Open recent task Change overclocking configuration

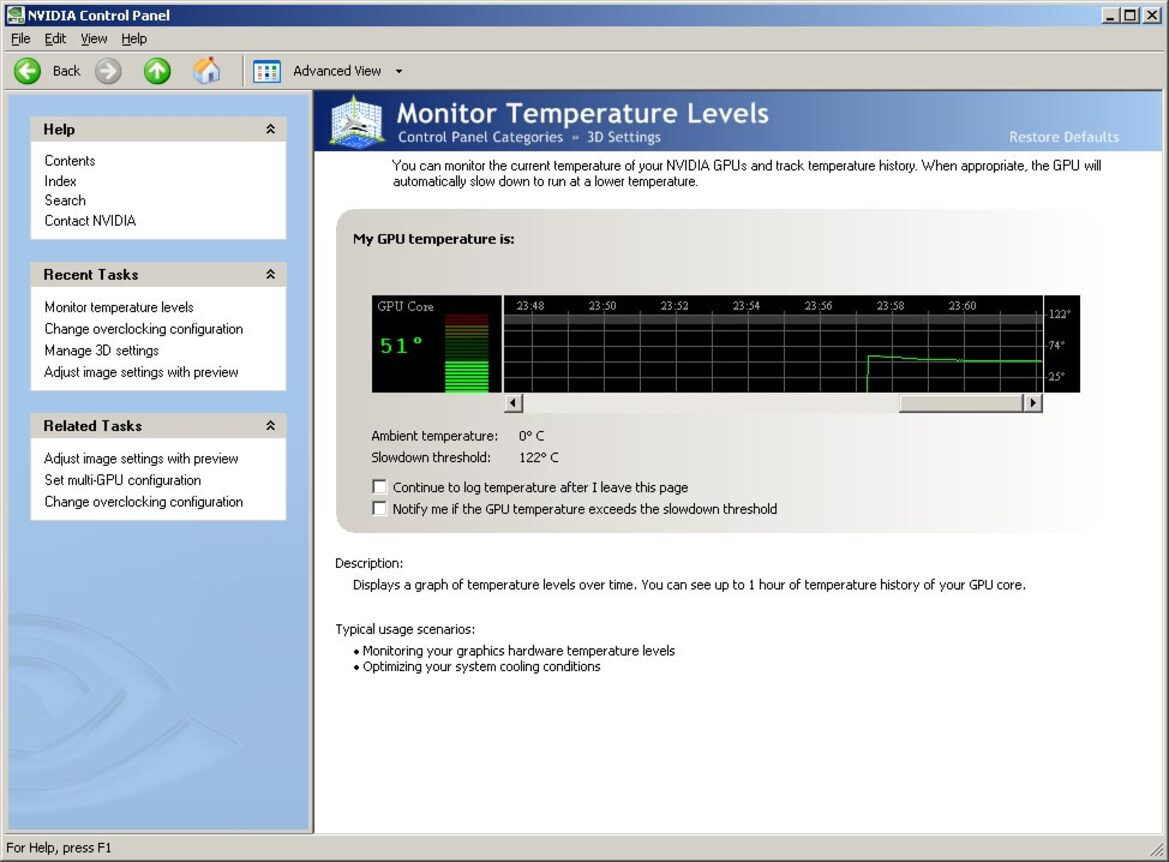[143, 329]
